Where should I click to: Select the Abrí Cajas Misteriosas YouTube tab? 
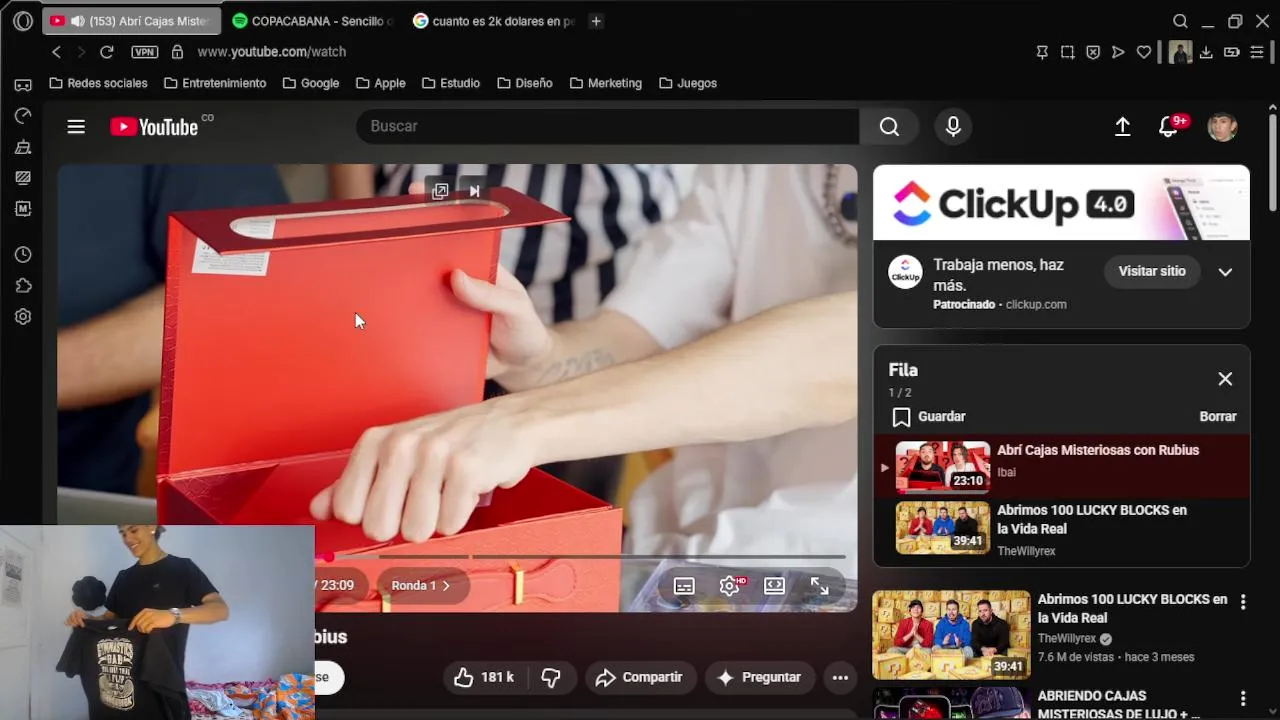tap(131, 21)
